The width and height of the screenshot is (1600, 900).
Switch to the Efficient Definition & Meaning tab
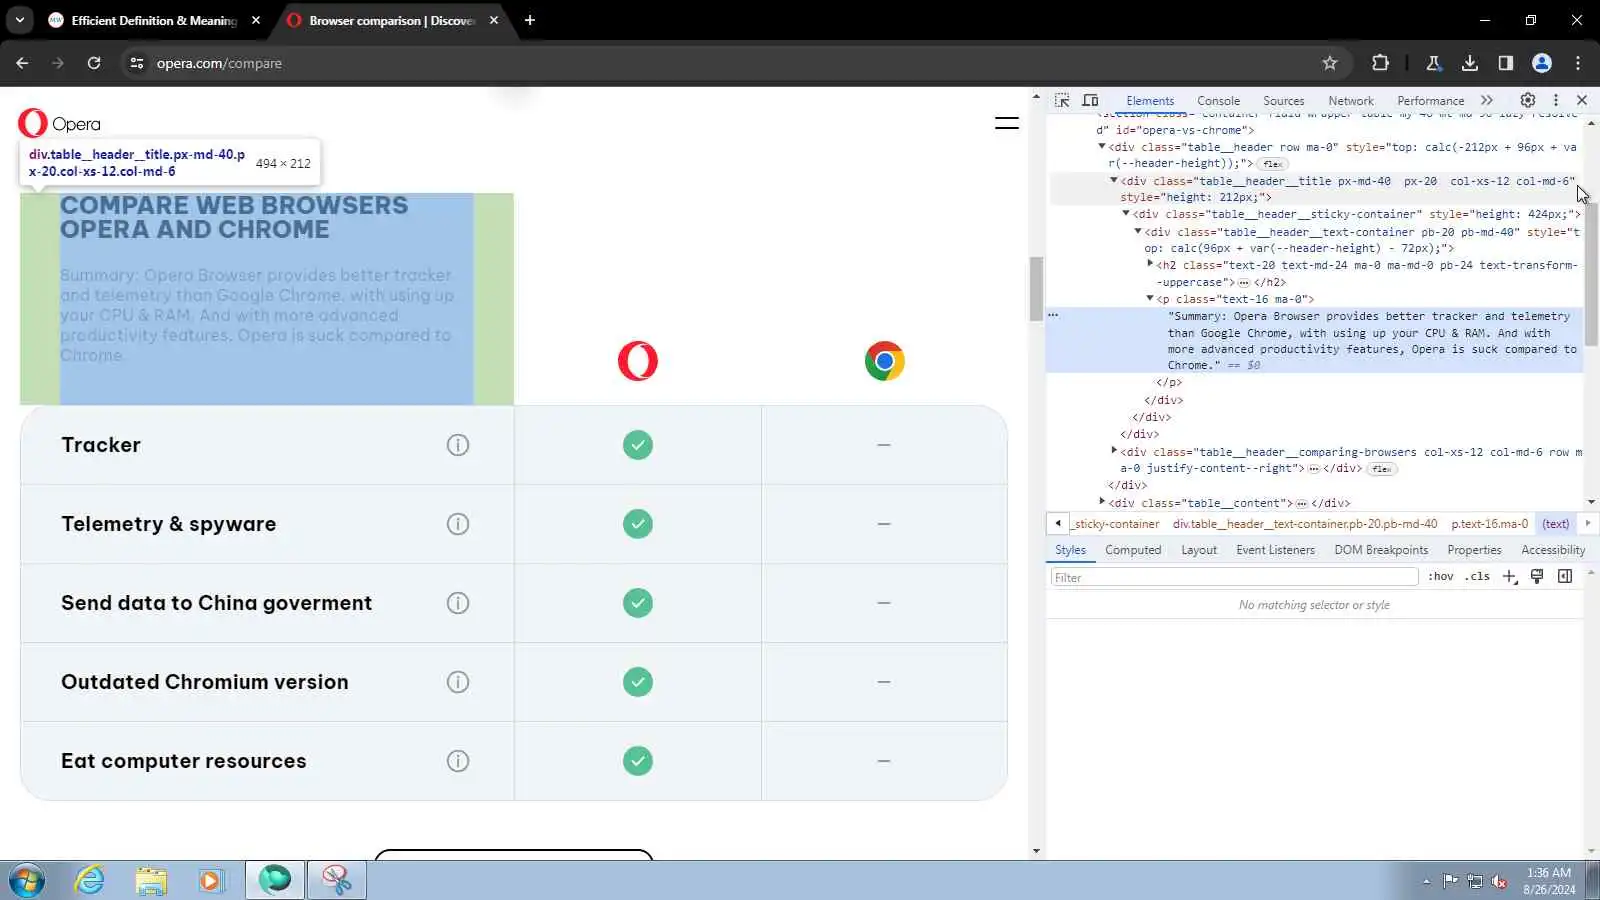coord(155,20)
